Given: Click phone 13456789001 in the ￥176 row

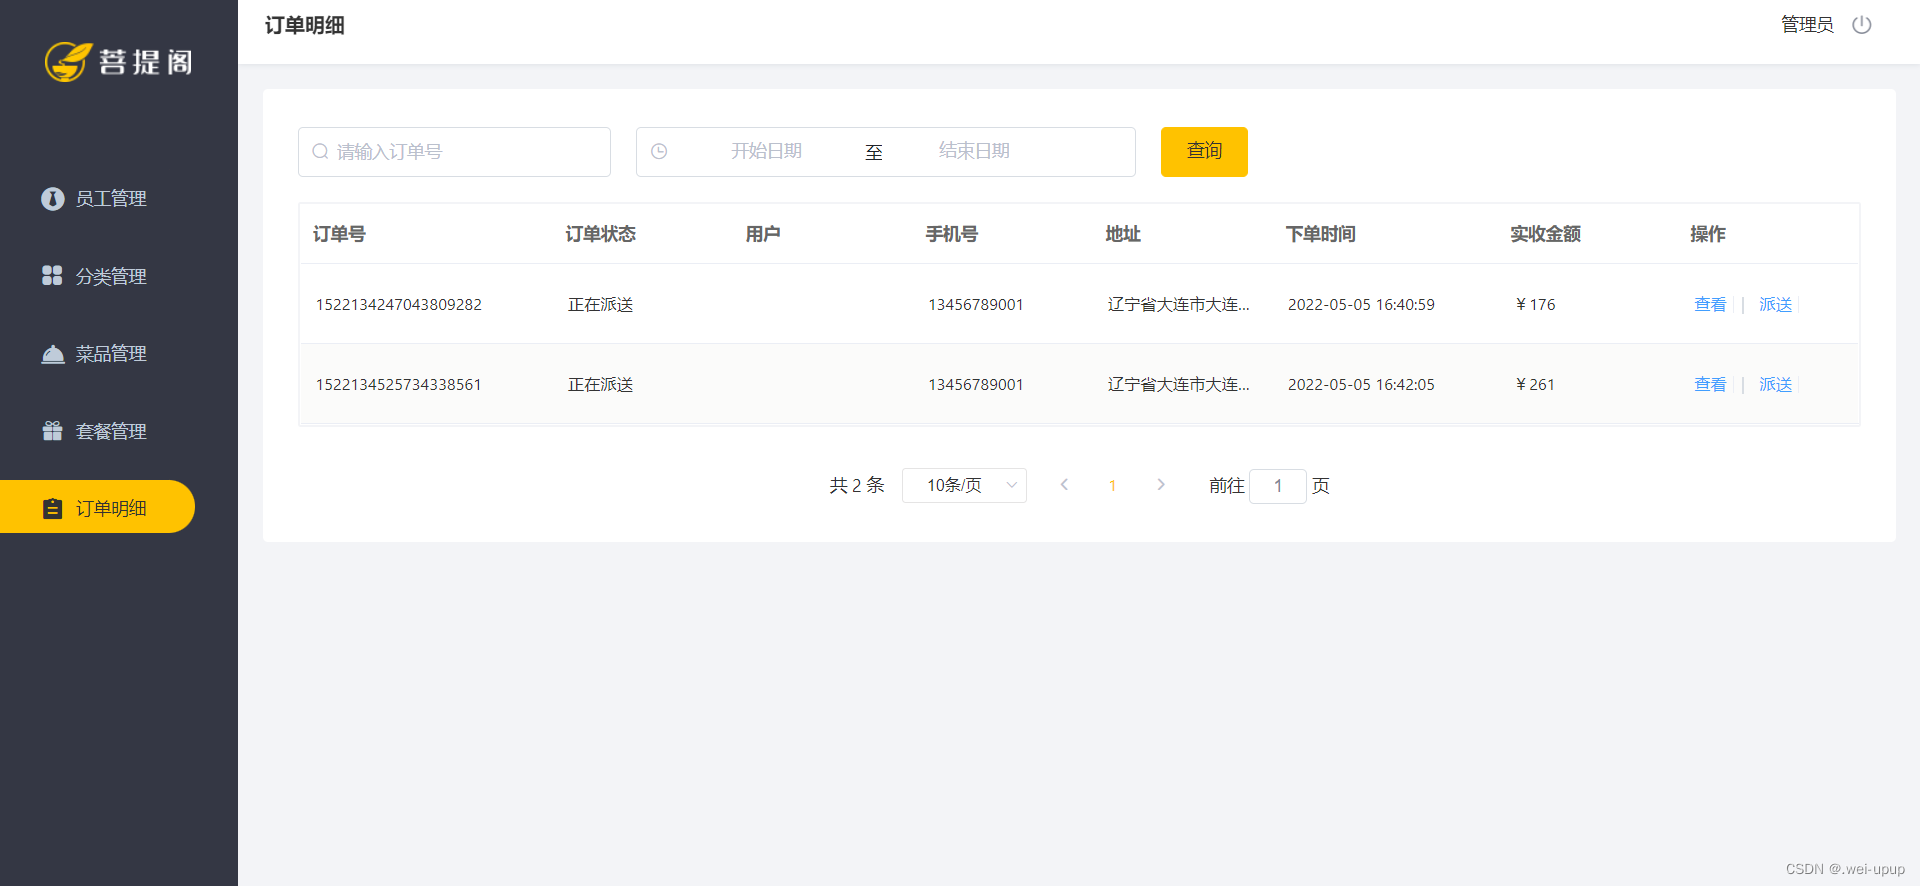Looking at the screenshot, I should click(976, 305).
